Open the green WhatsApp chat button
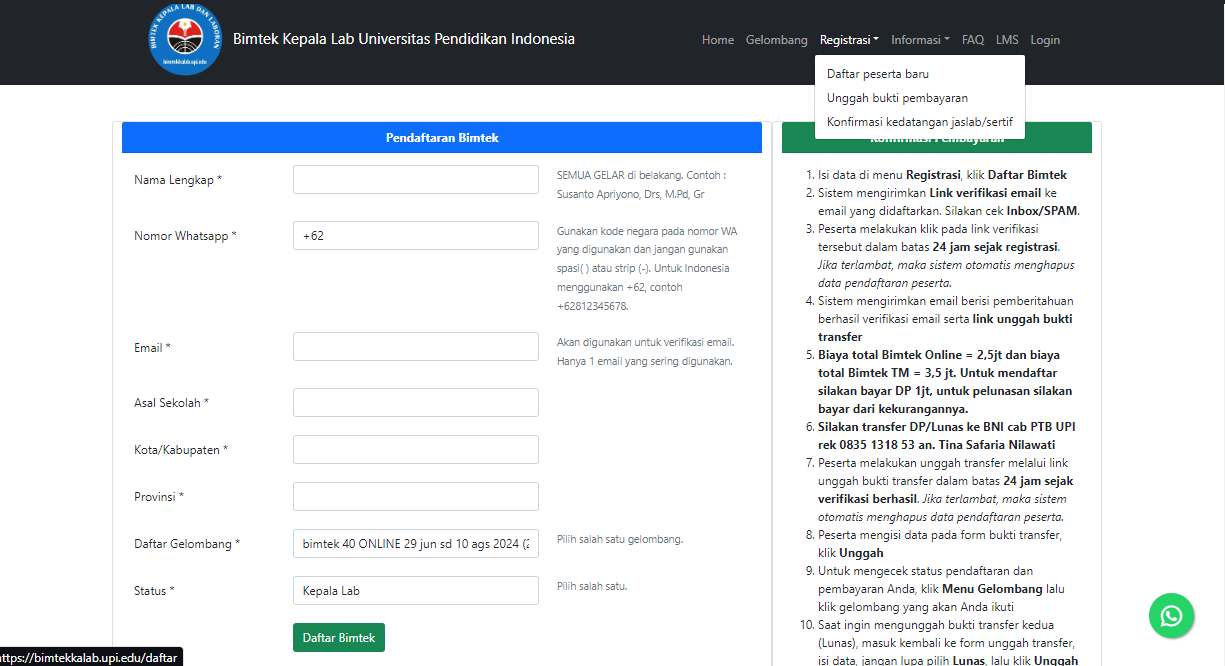Screen dimensions: 1225x666 pos(1171,615)
